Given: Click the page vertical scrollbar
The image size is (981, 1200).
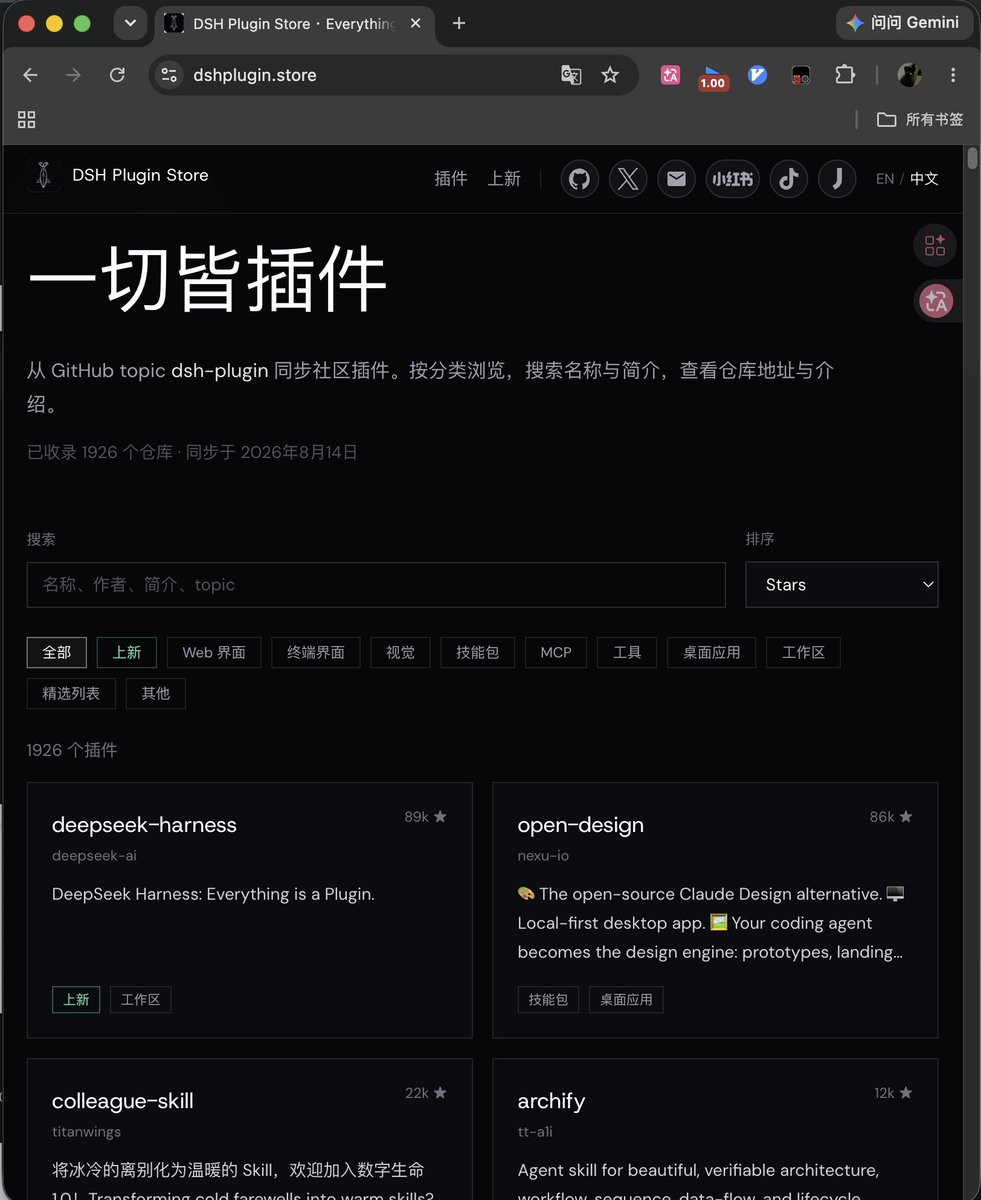Looking at the screenshot, I should click(973, 159).
